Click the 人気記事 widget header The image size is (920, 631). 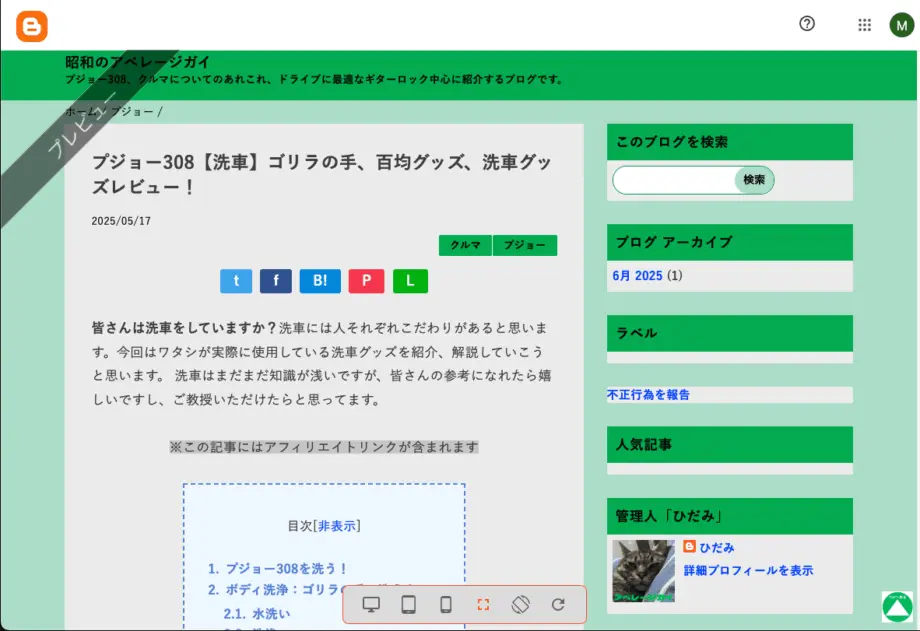tap(729, 444)
